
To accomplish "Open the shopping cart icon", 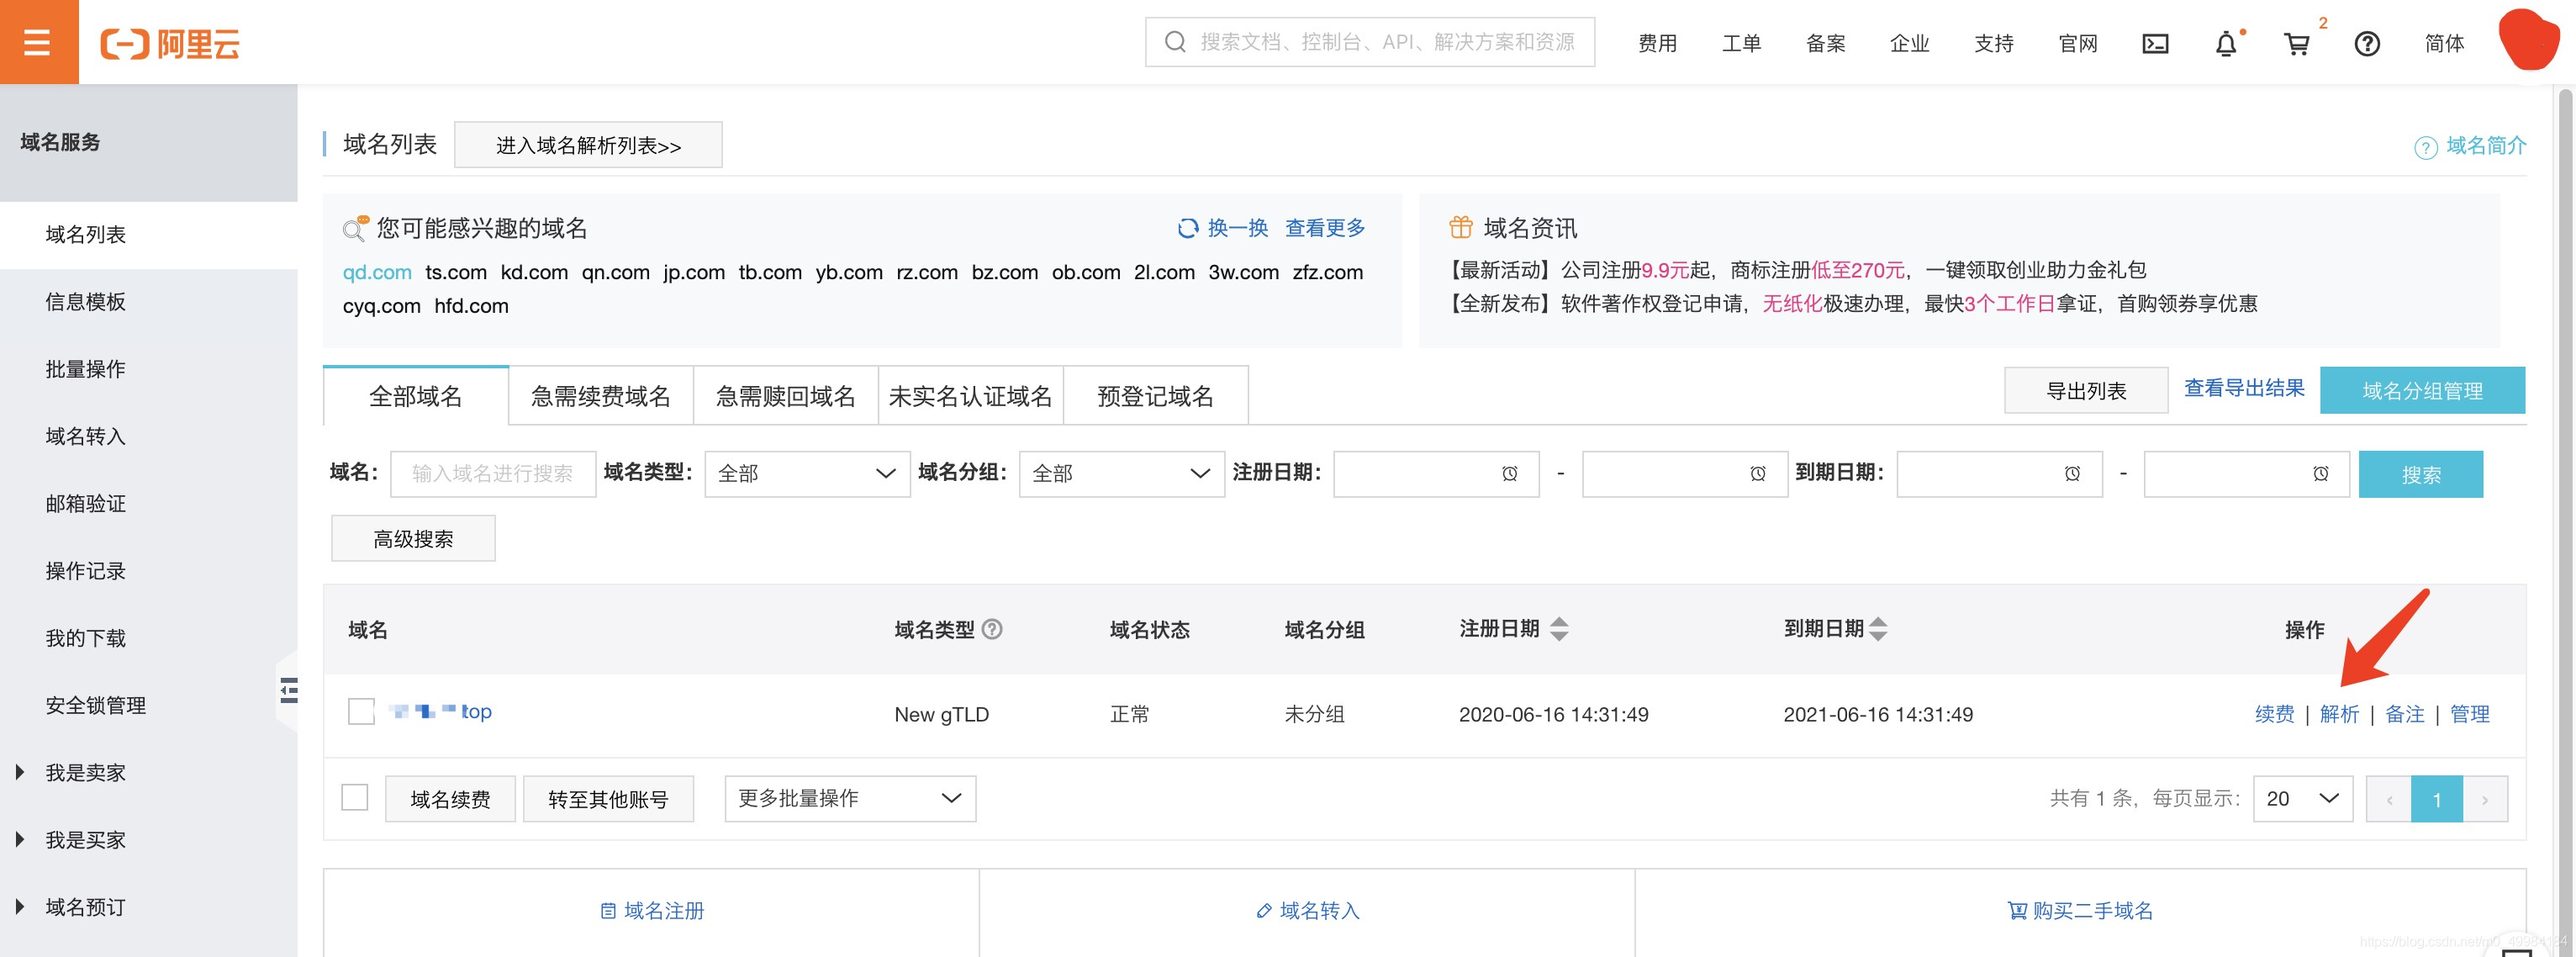I will tap(2297, 44).
